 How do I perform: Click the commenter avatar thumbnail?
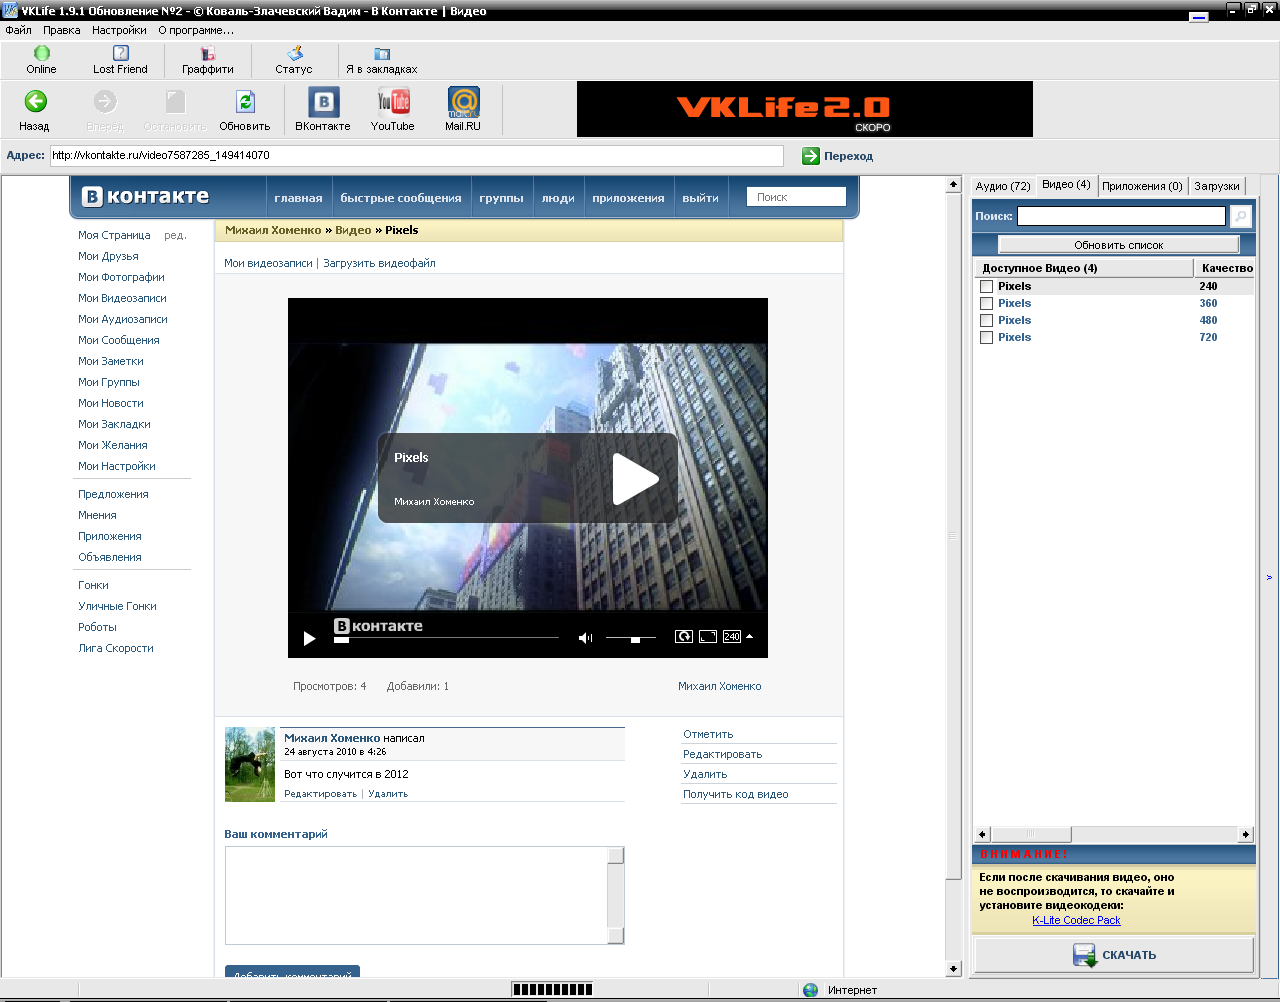click(x=250, y=764)
